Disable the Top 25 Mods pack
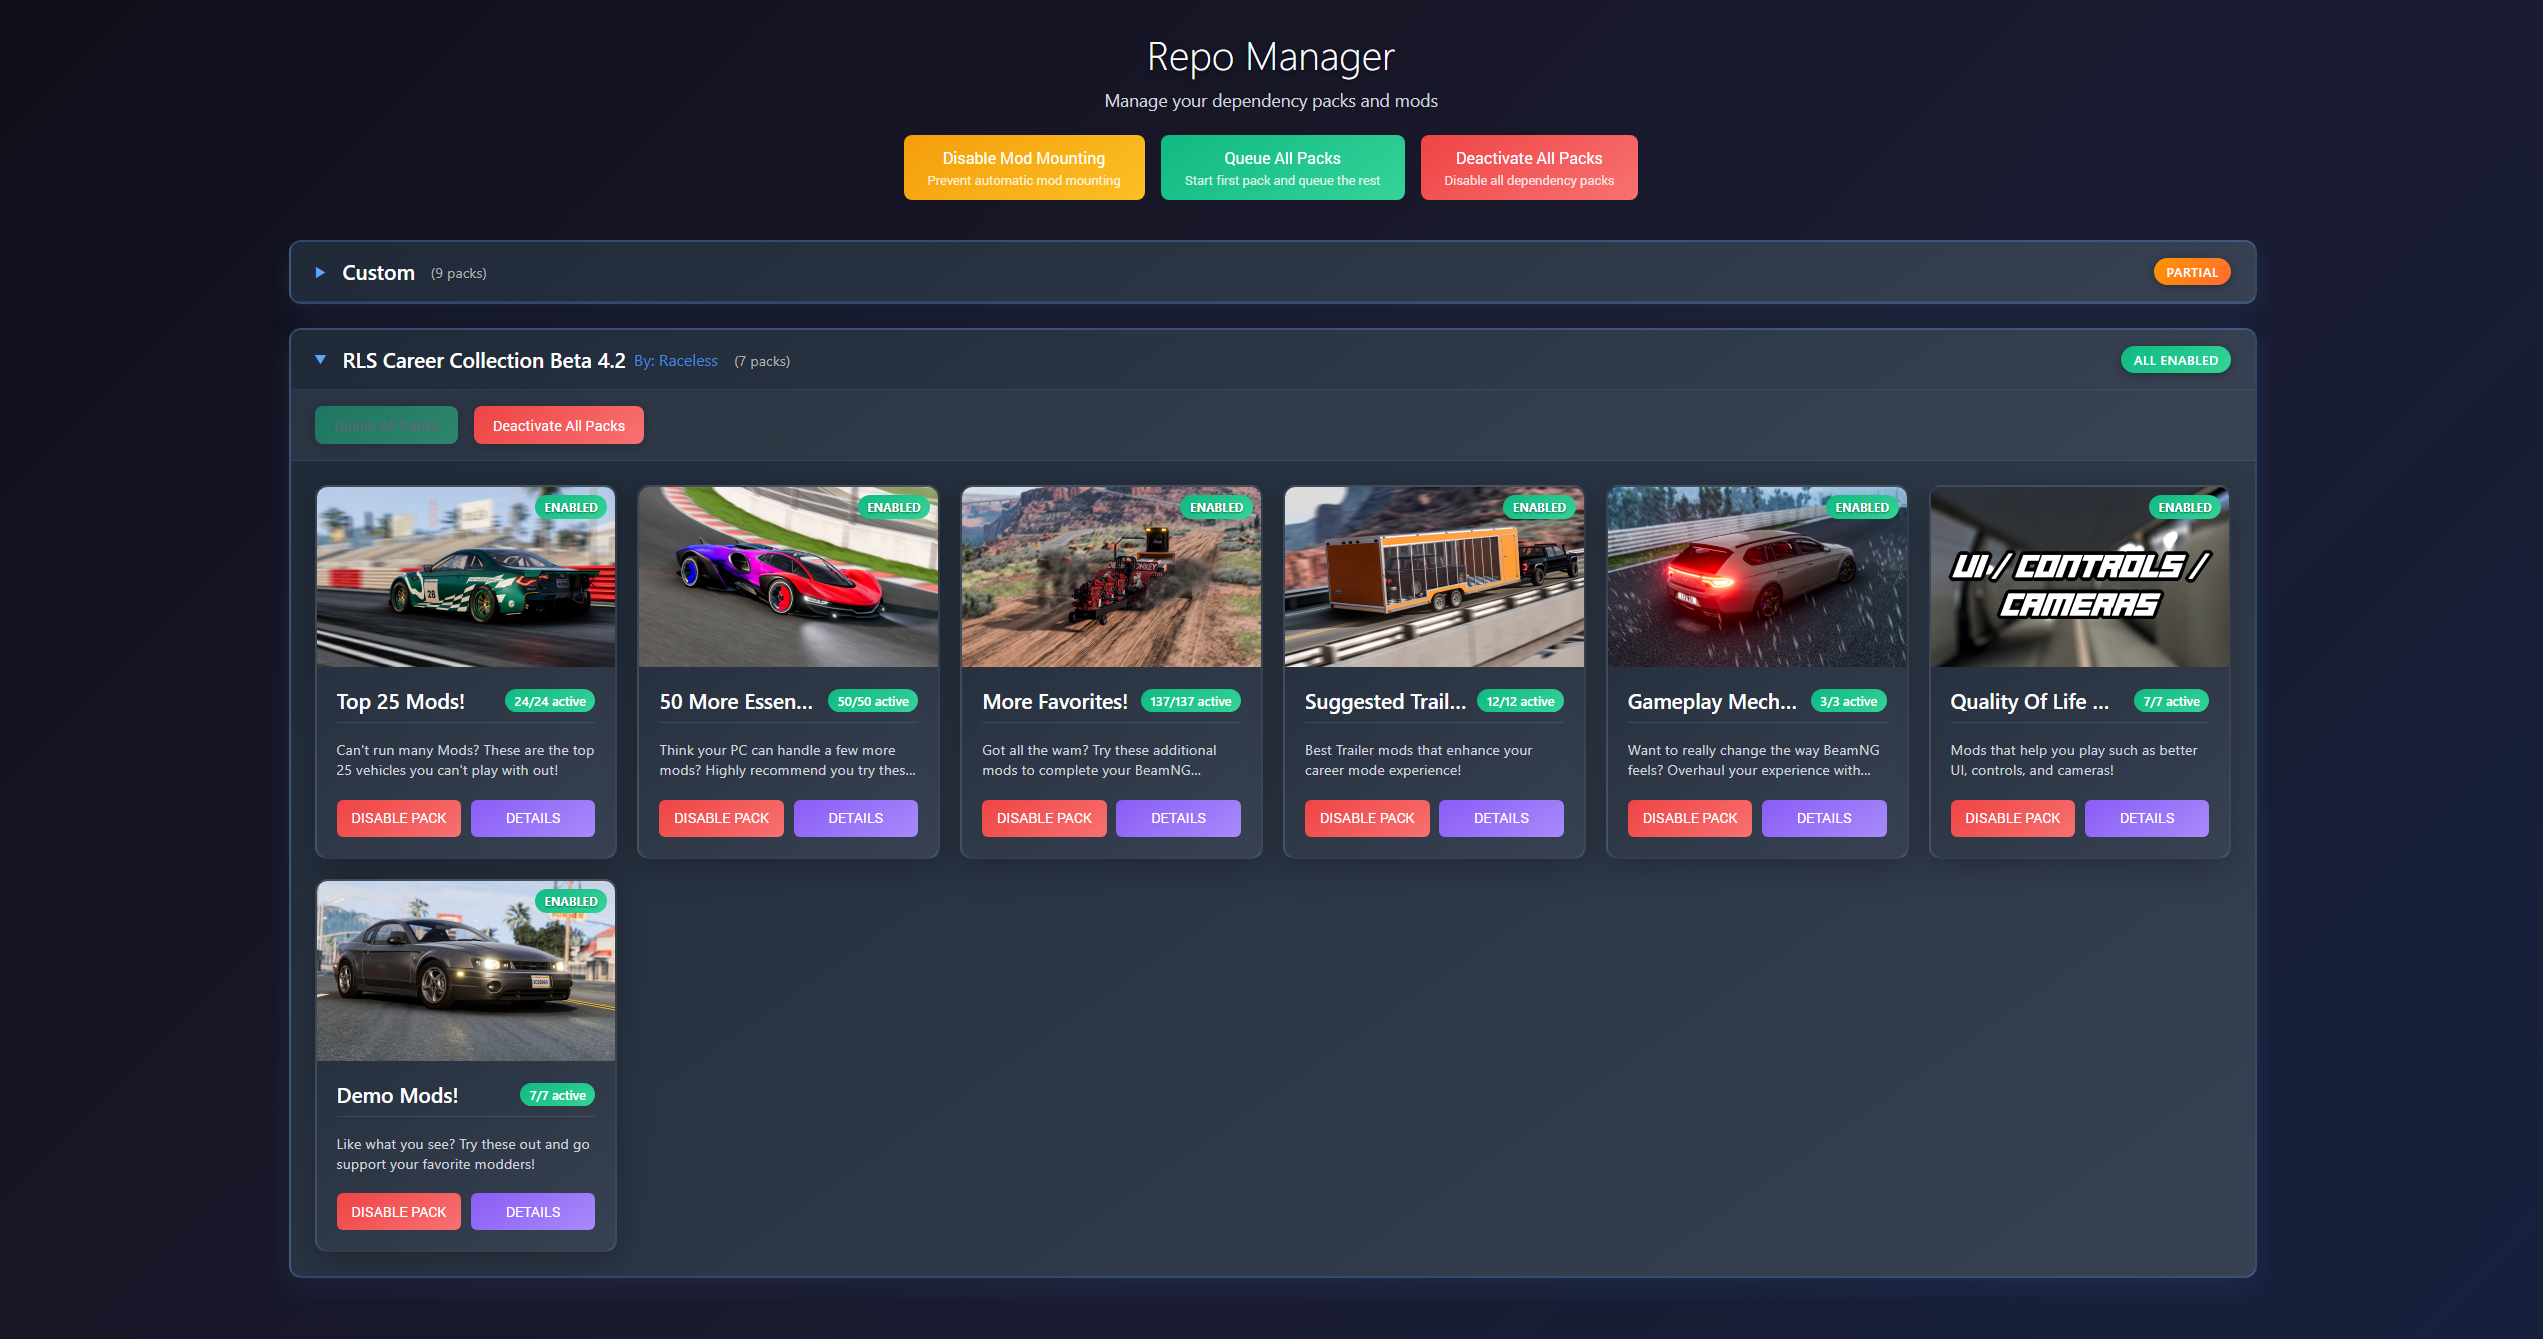 pos(398,818)
